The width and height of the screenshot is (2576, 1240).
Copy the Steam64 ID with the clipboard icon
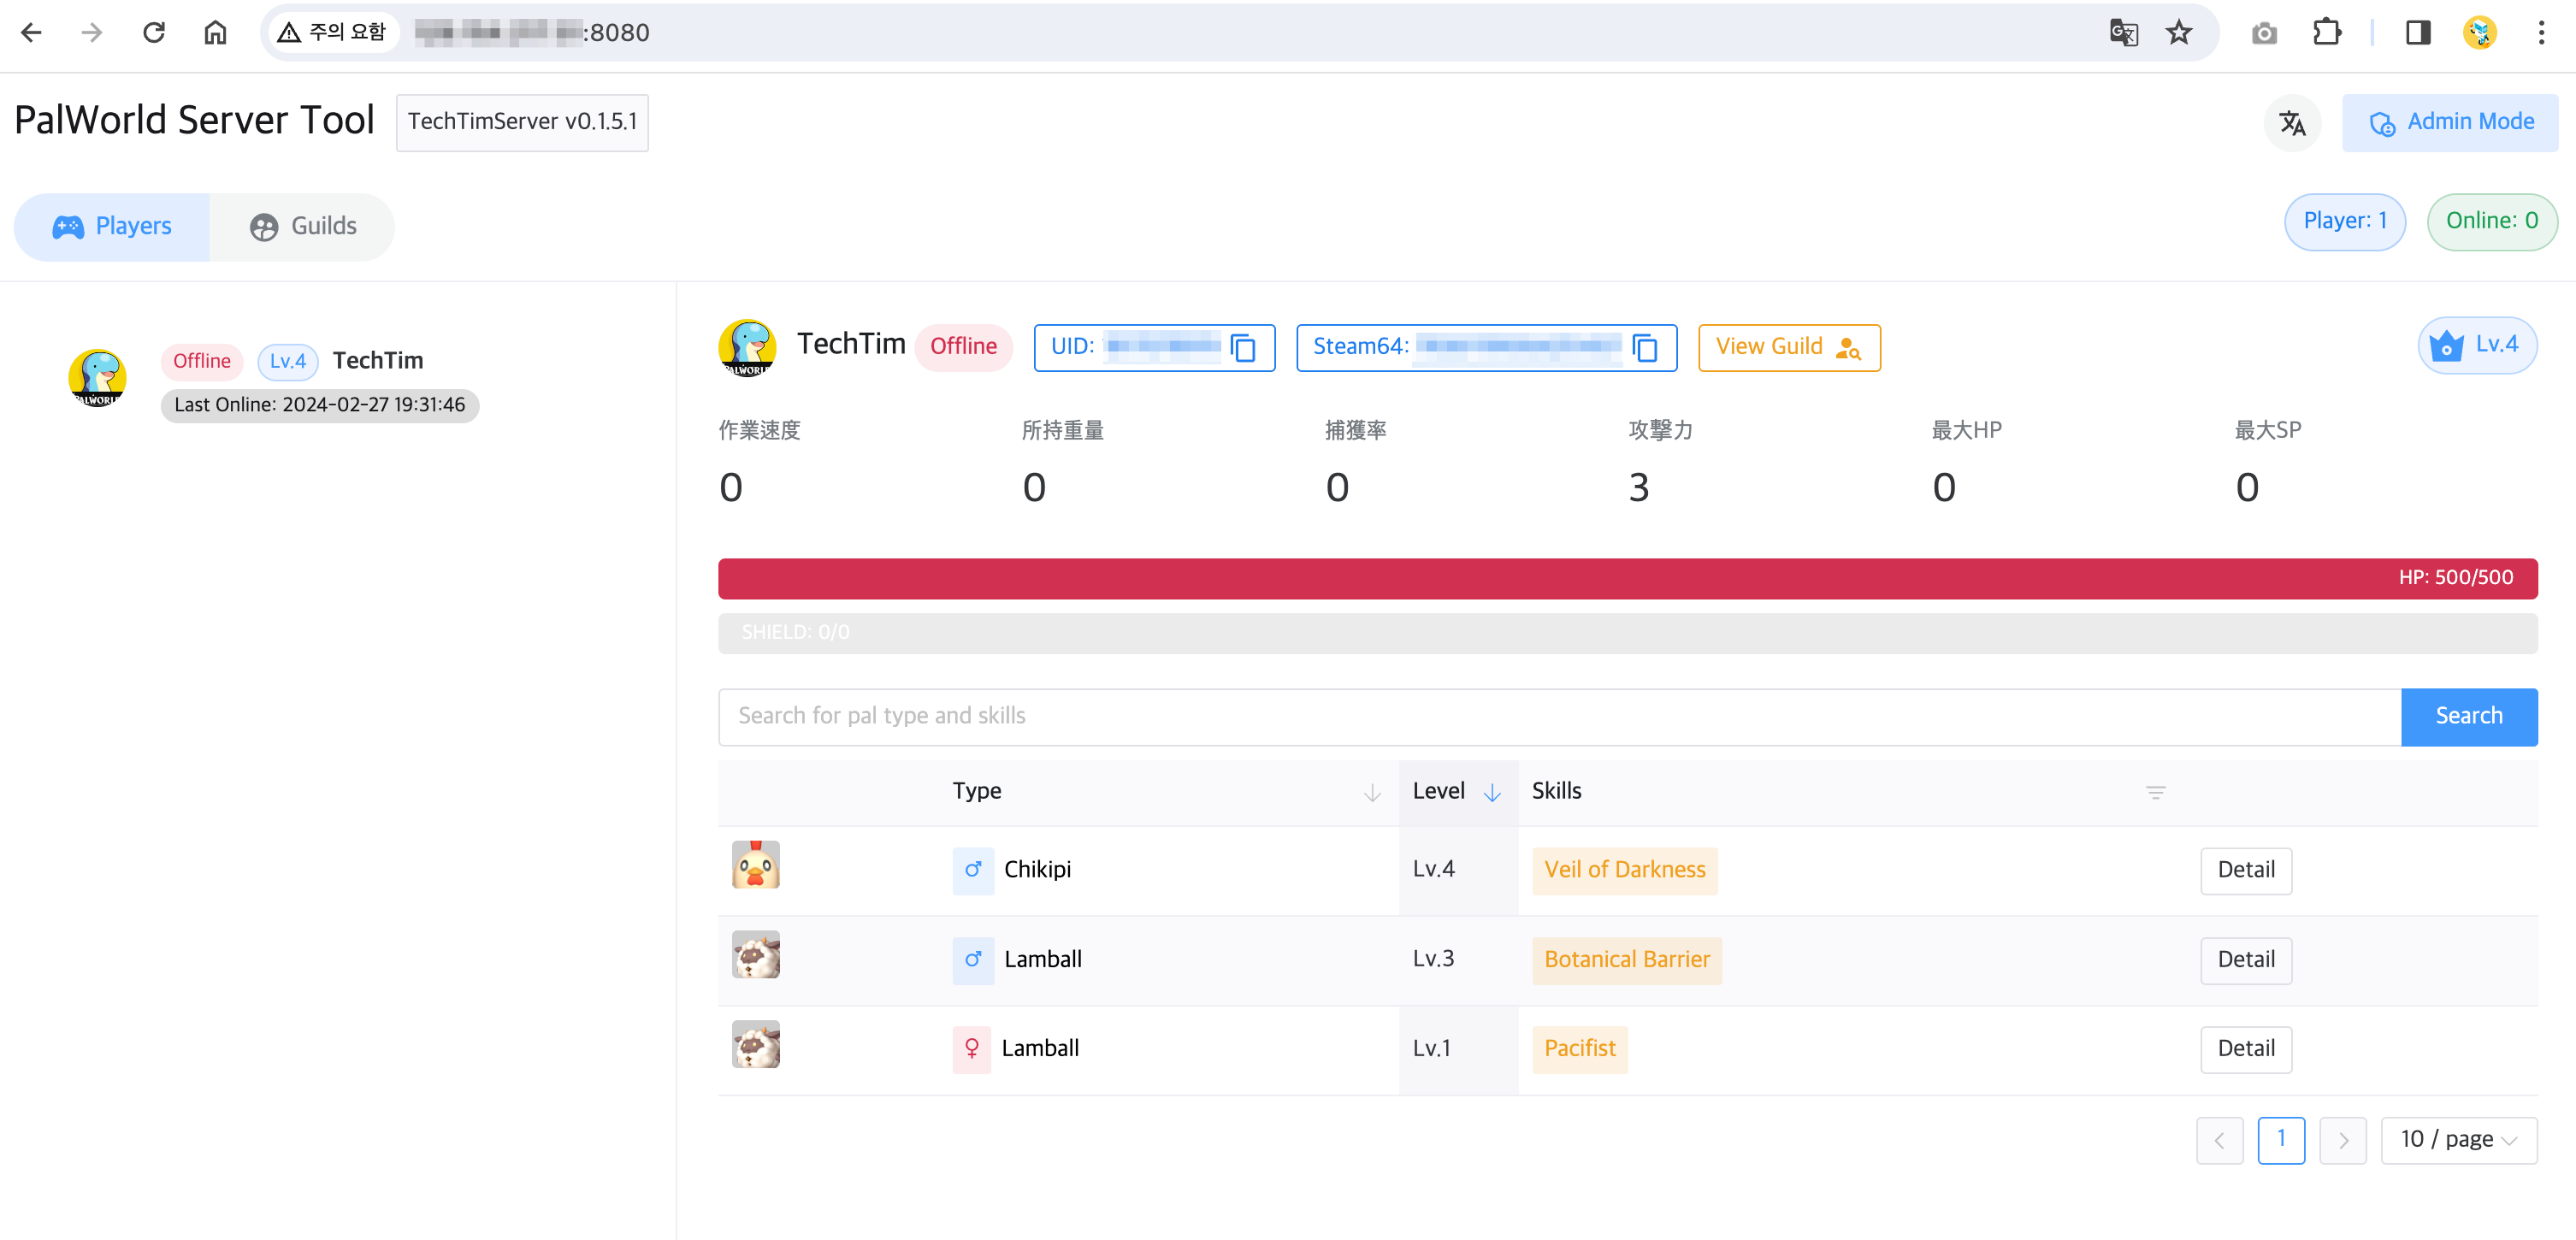pyautogui.click(x=1645, y=347)
